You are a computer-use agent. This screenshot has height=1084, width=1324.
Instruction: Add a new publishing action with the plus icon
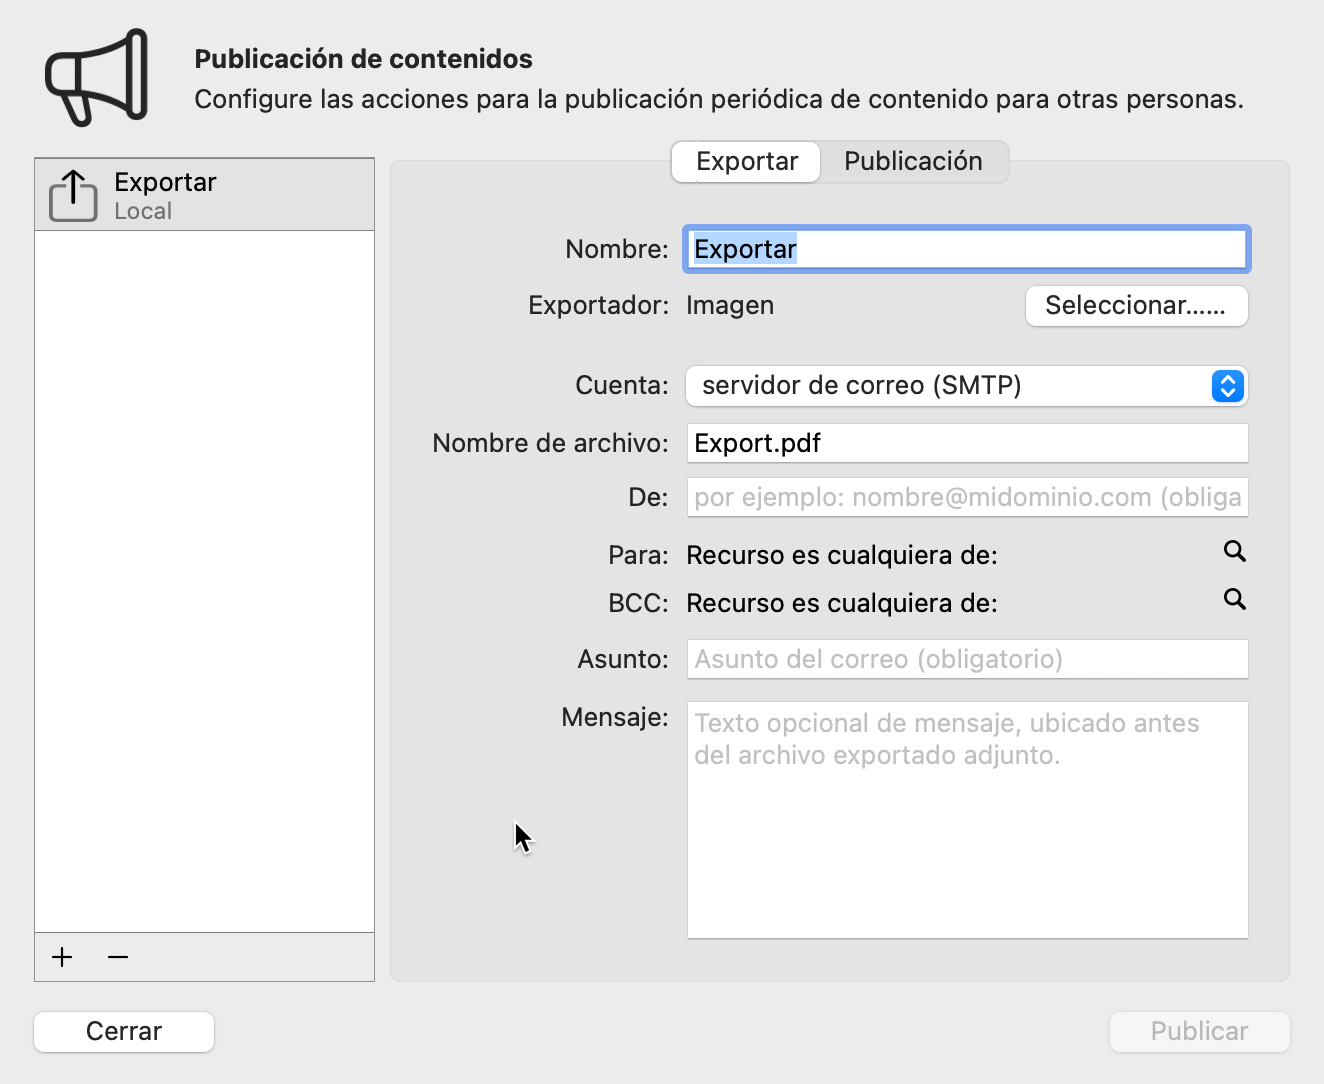[61, 957]
